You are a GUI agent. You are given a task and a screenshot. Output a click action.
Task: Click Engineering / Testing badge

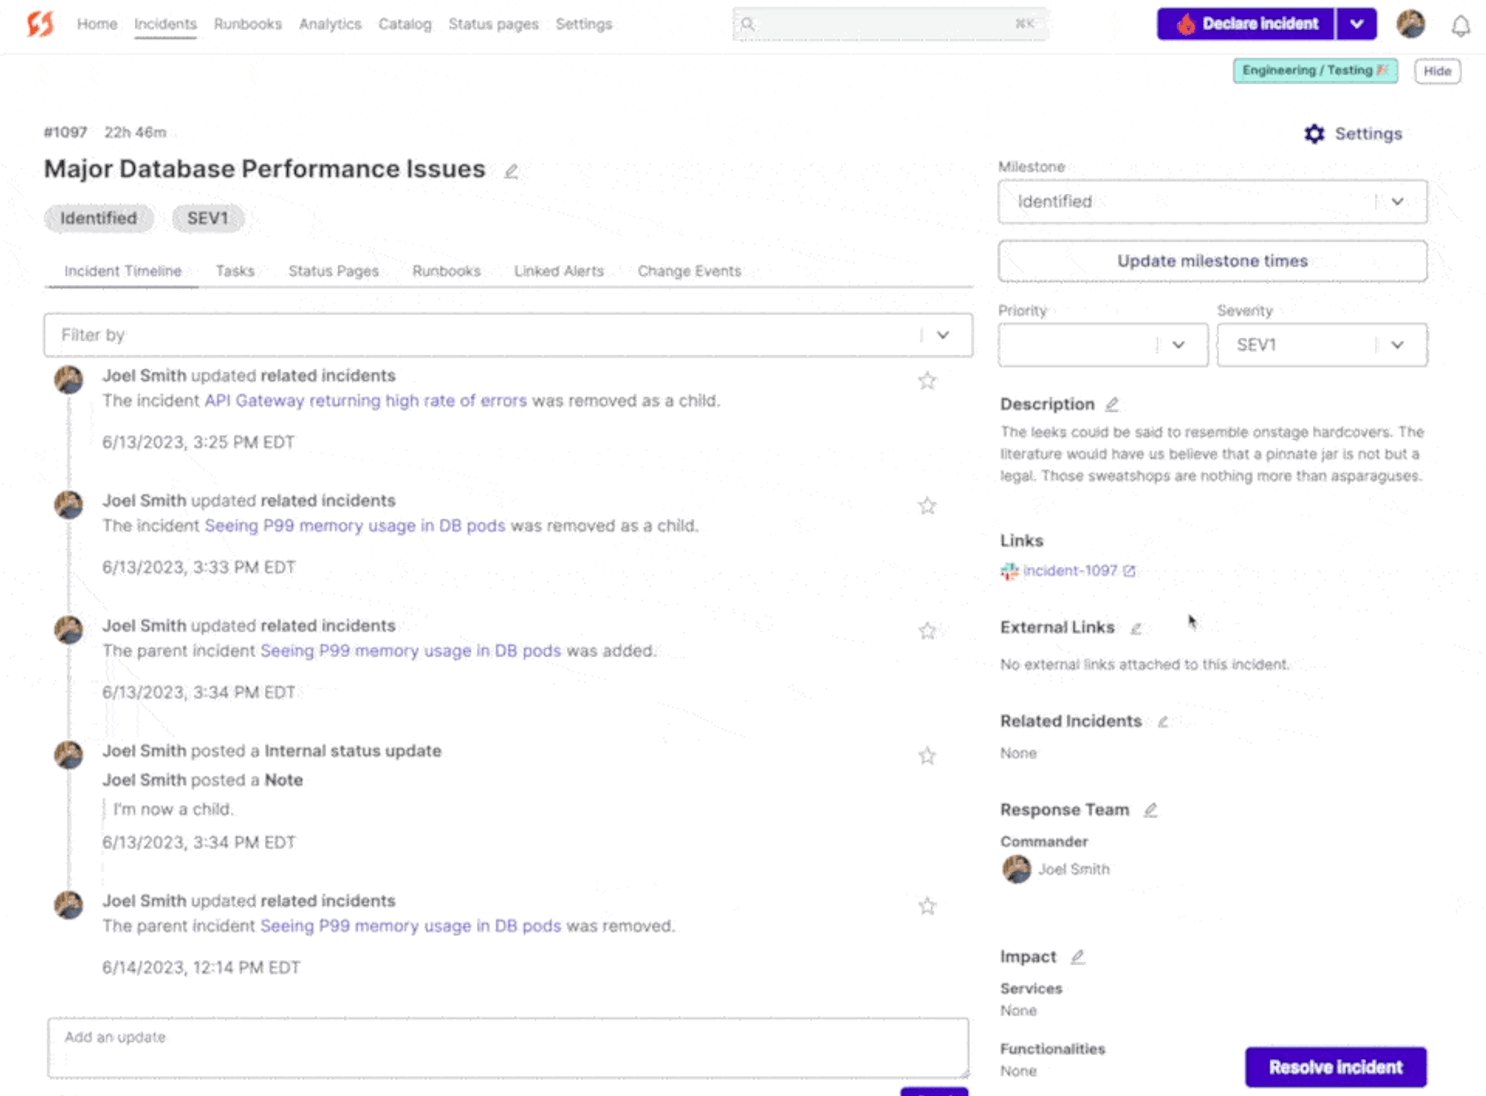[1315, 71]
